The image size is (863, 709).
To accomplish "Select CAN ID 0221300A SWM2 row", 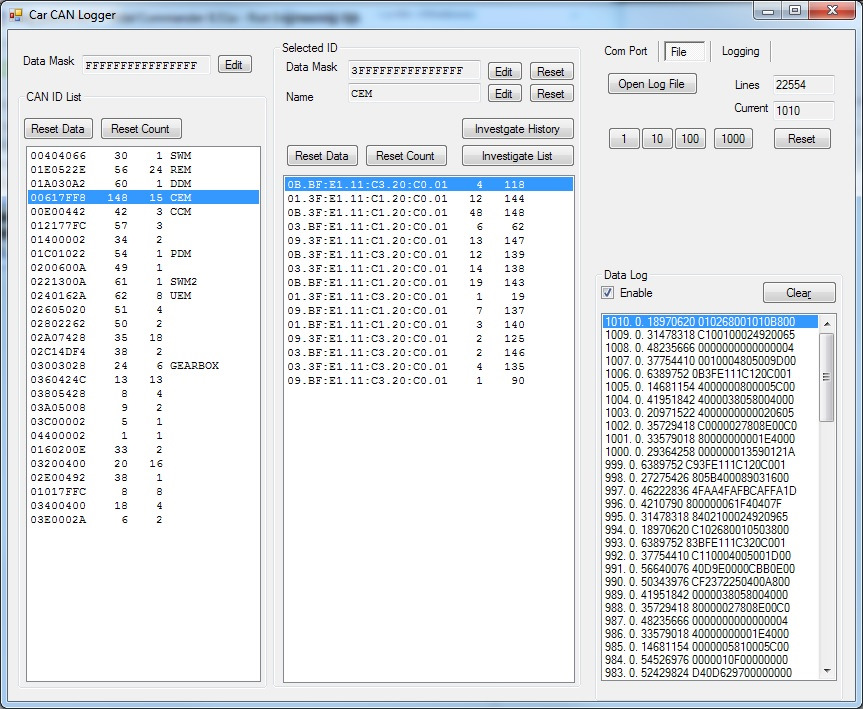I will [143, 282].
